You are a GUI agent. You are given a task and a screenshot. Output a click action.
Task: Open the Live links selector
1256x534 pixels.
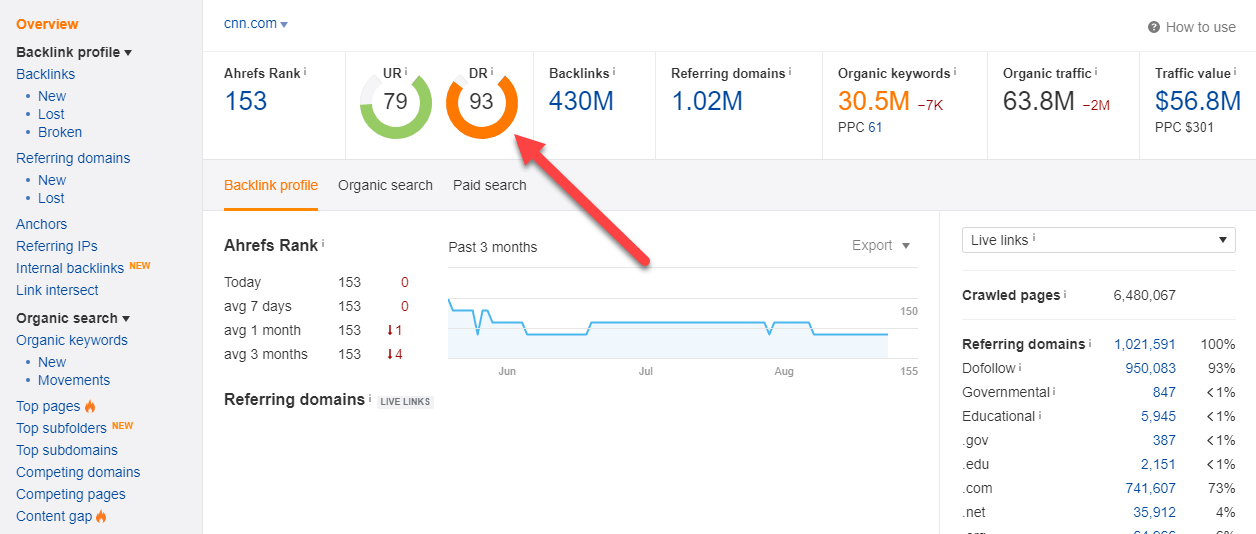pos(1098,240)
